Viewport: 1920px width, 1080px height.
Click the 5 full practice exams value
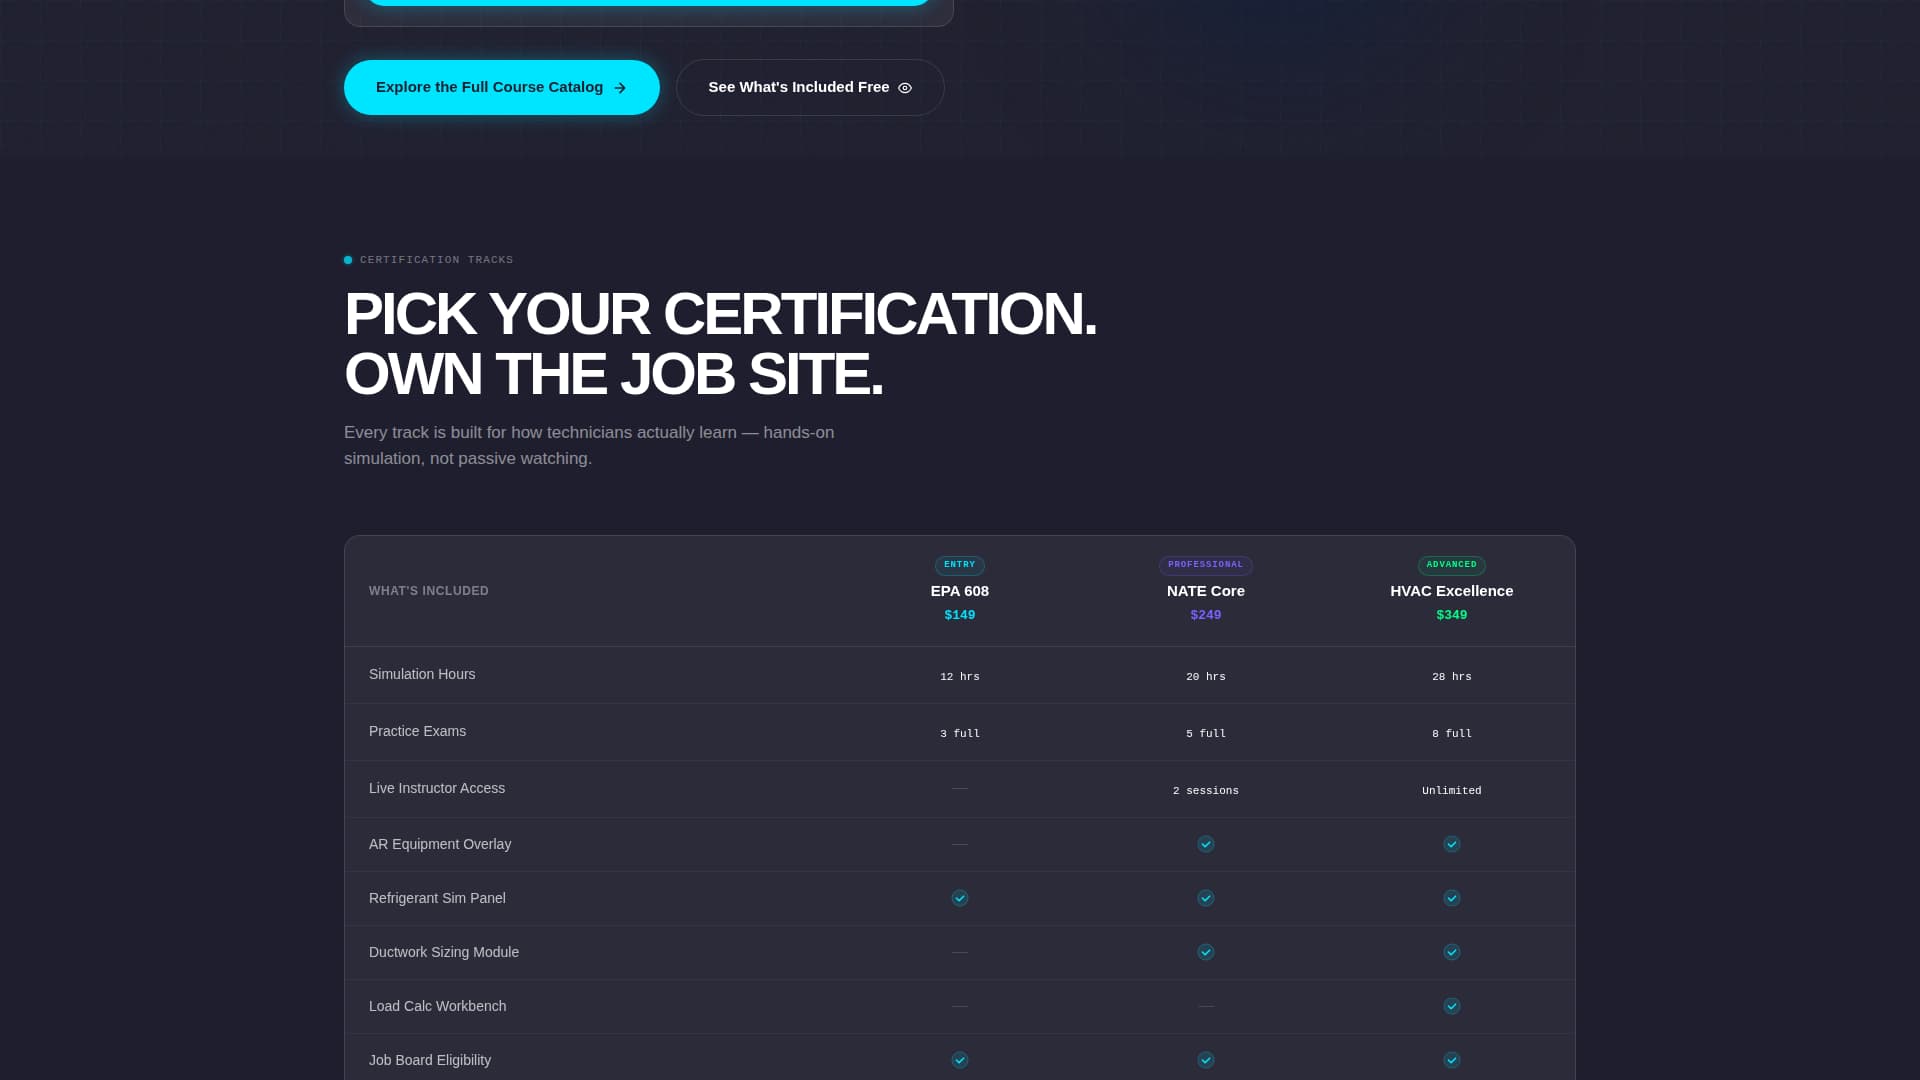1205,734
